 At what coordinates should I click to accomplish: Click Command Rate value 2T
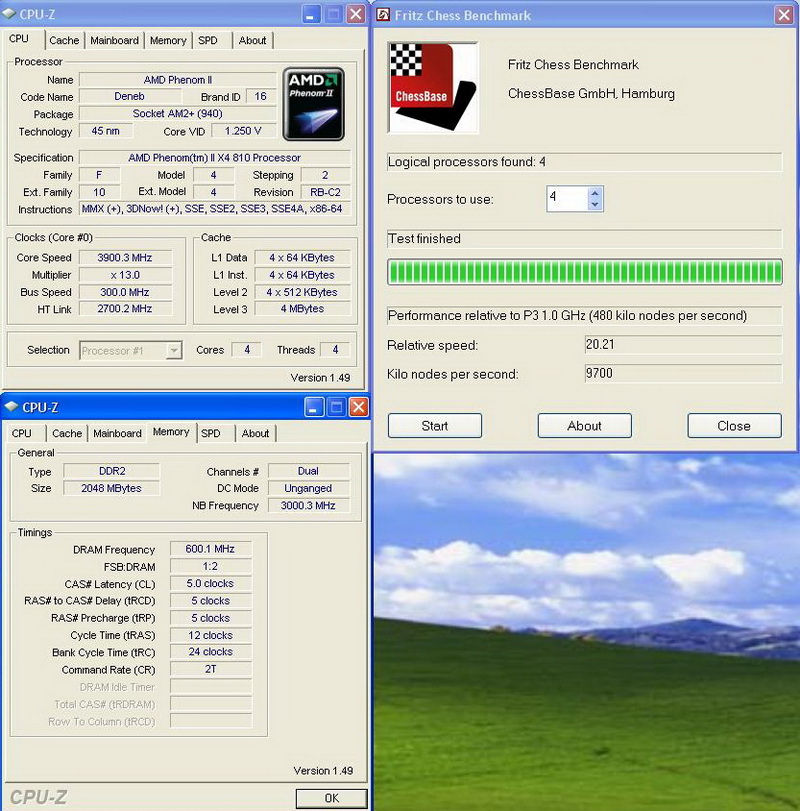[210, 669]
